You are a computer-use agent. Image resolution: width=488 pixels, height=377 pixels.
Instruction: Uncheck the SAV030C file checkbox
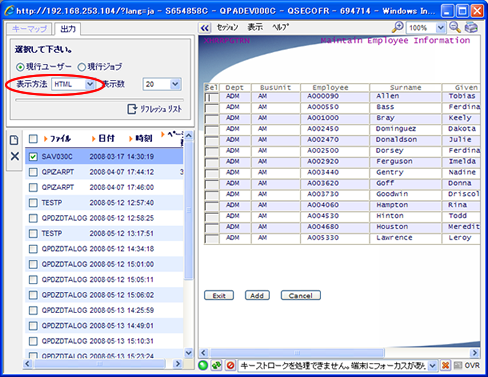pos(33,157)
